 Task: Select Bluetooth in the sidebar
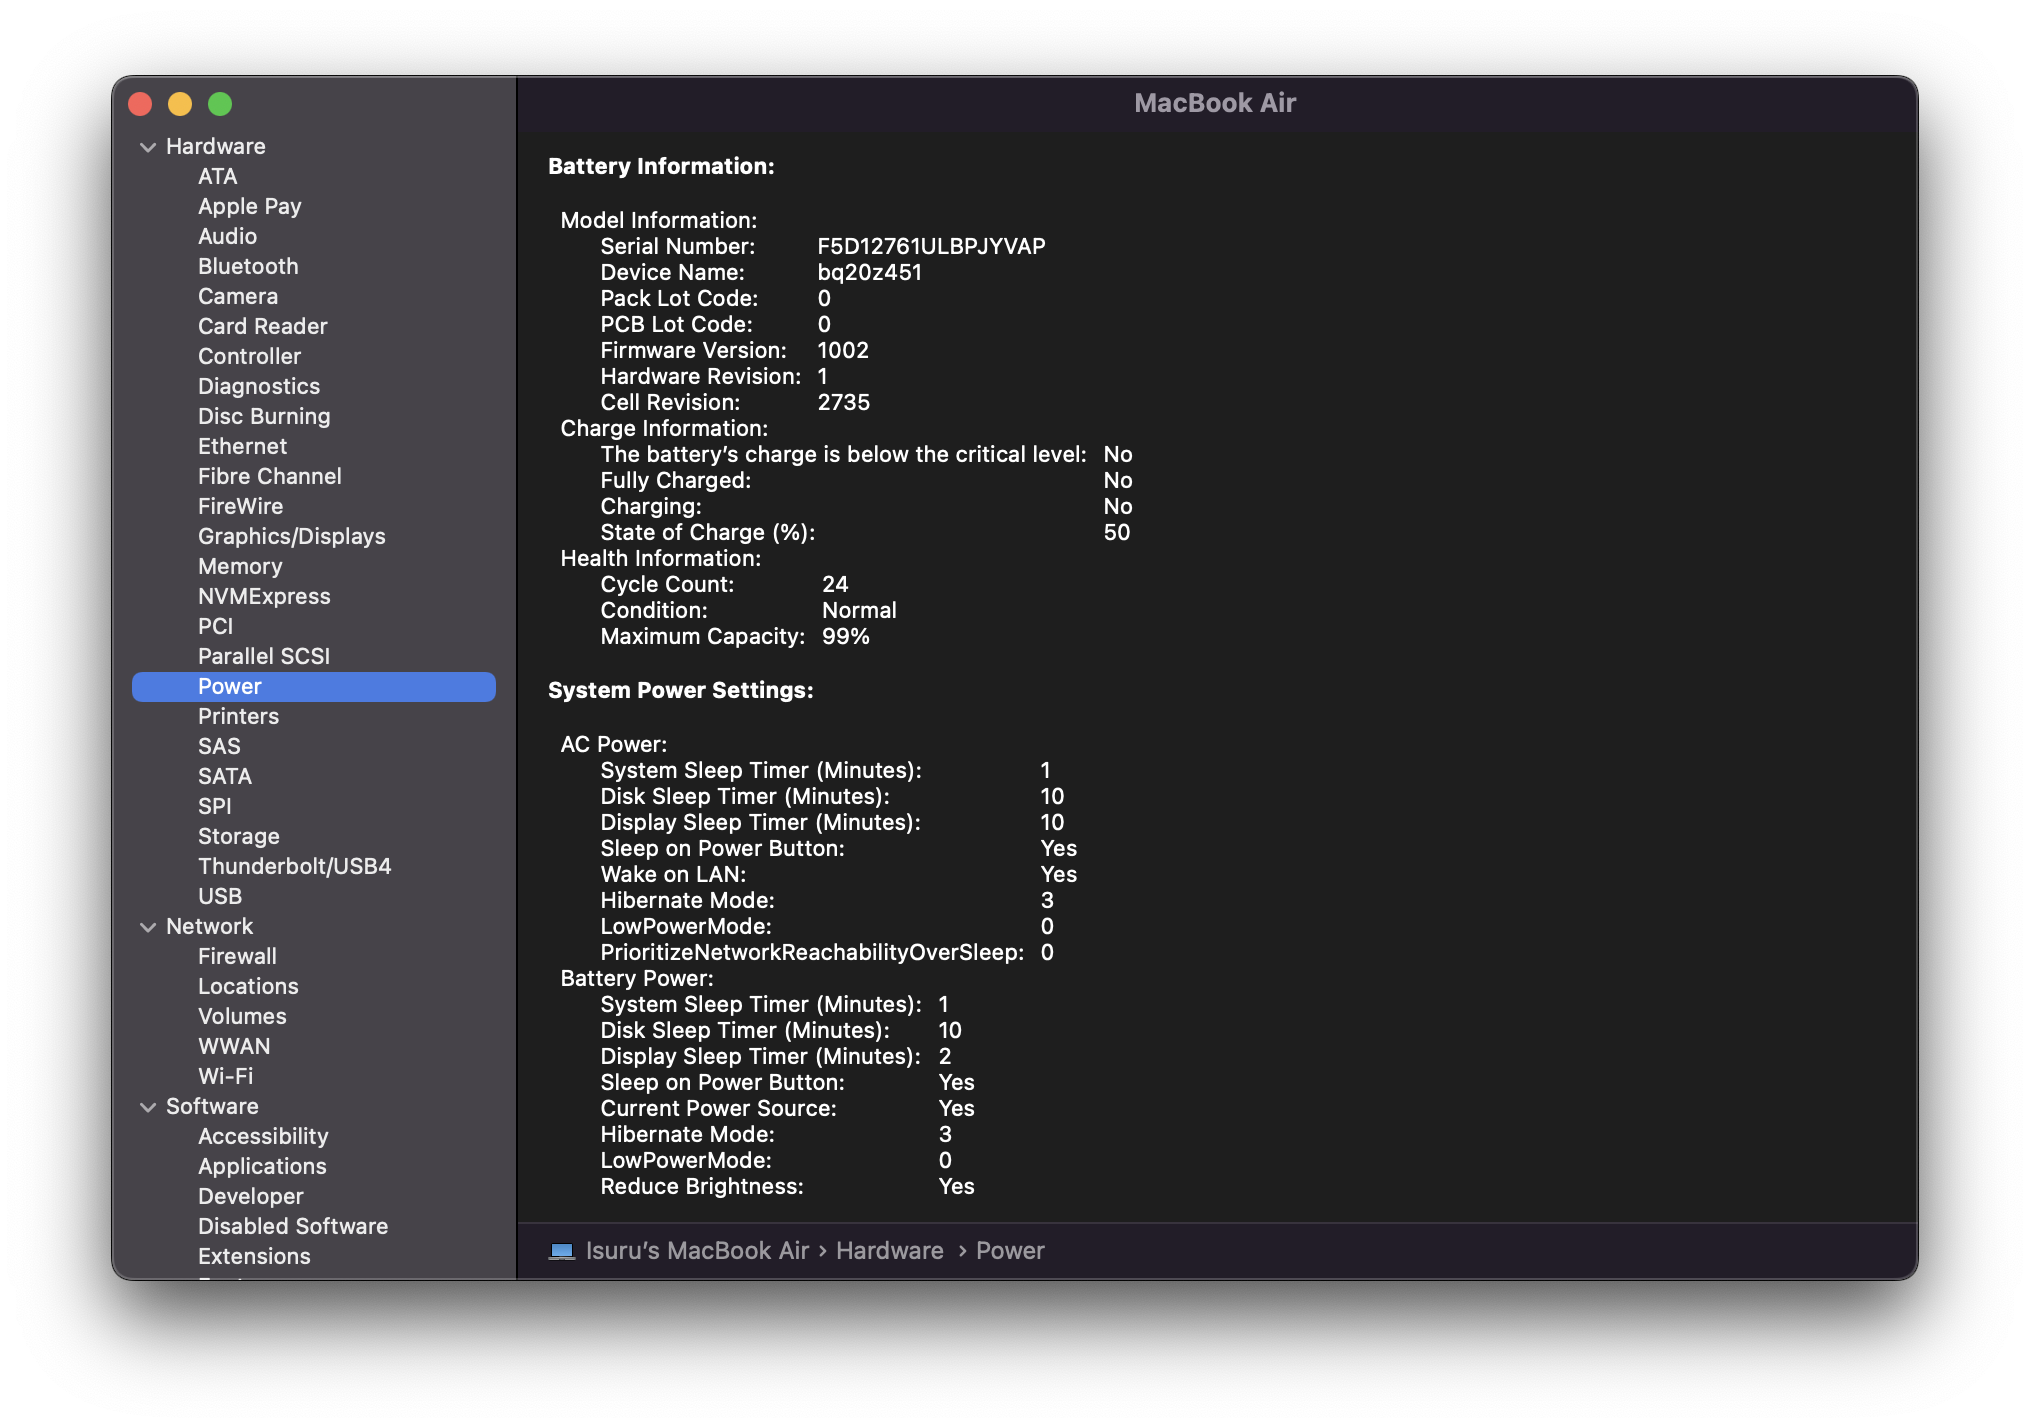click(x=248, y=266)
